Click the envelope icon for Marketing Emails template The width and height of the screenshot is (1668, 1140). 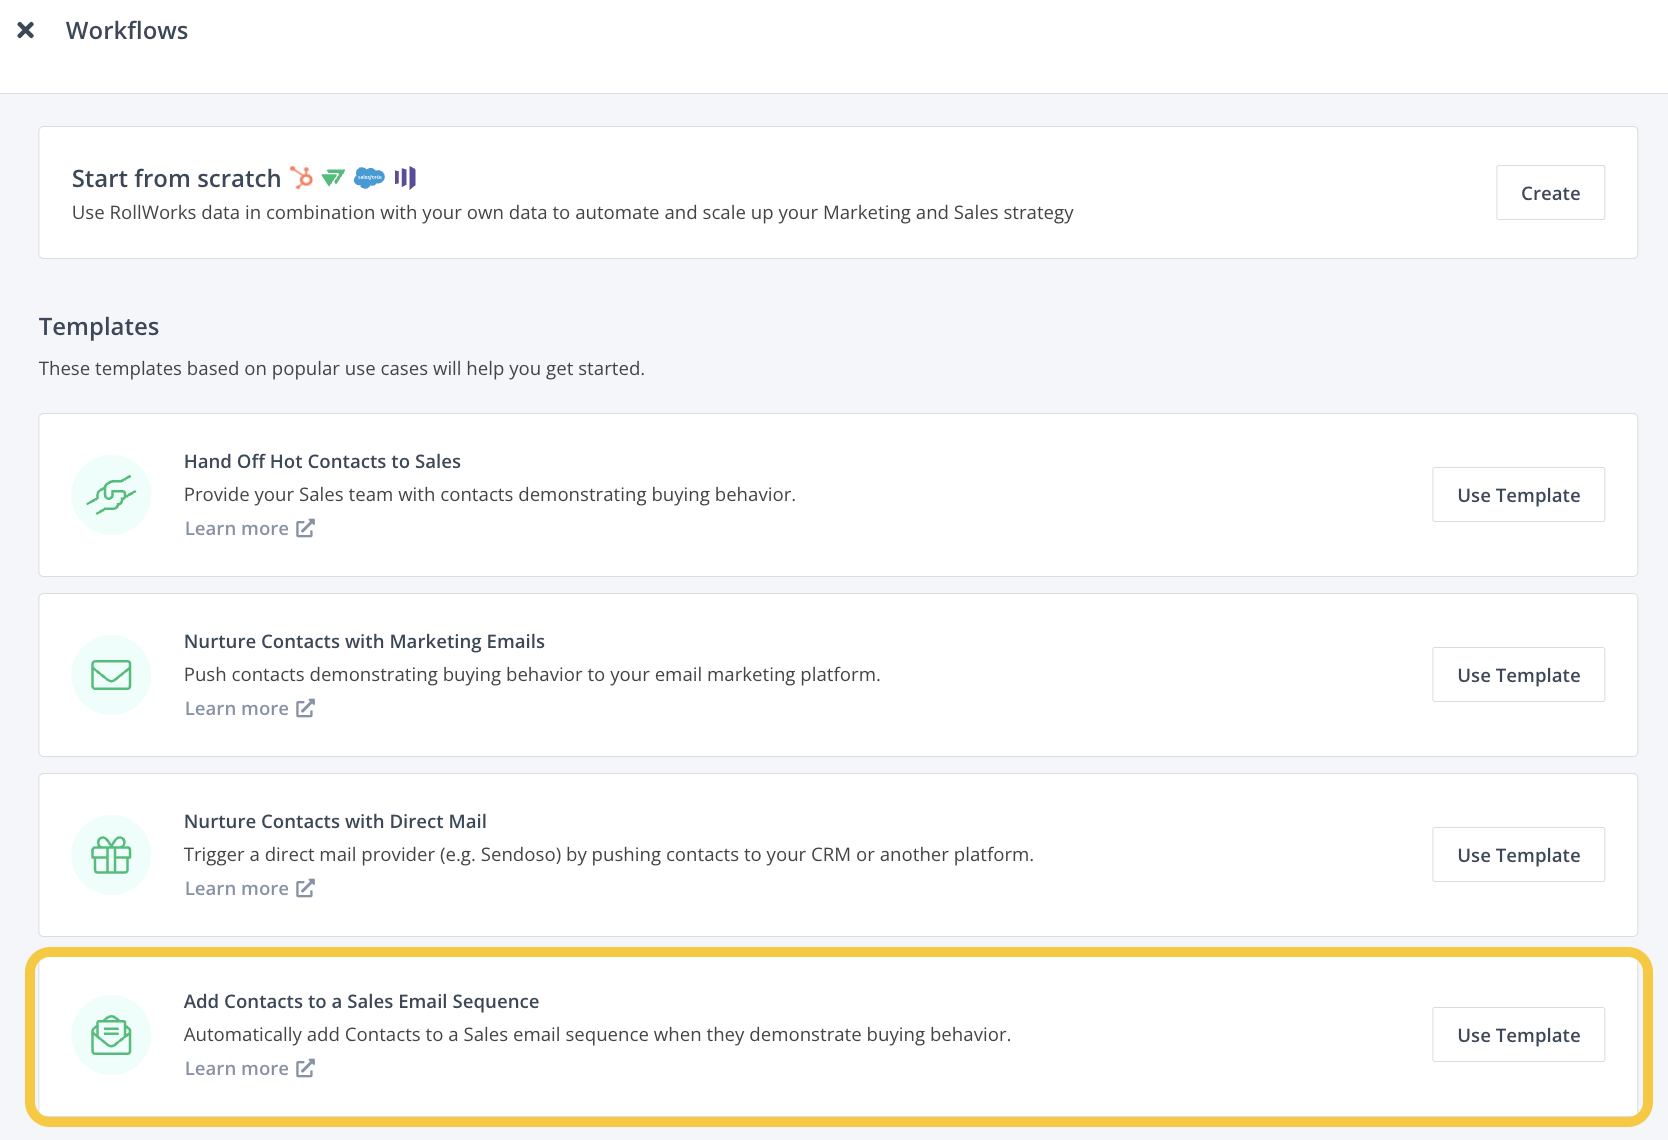pyautogui.click(x=111, y=675)
